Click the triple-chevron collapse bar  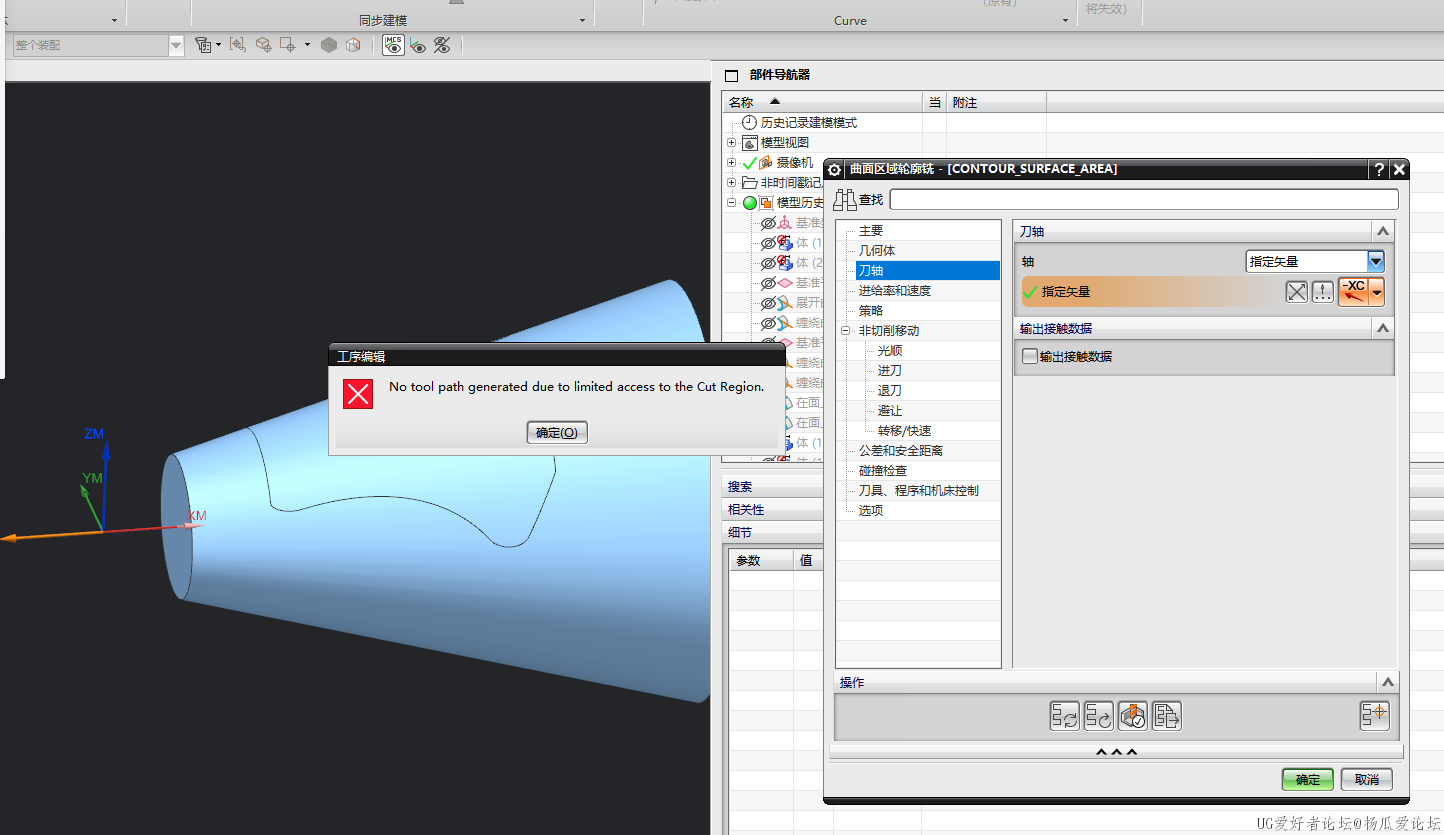point(1116,752)
